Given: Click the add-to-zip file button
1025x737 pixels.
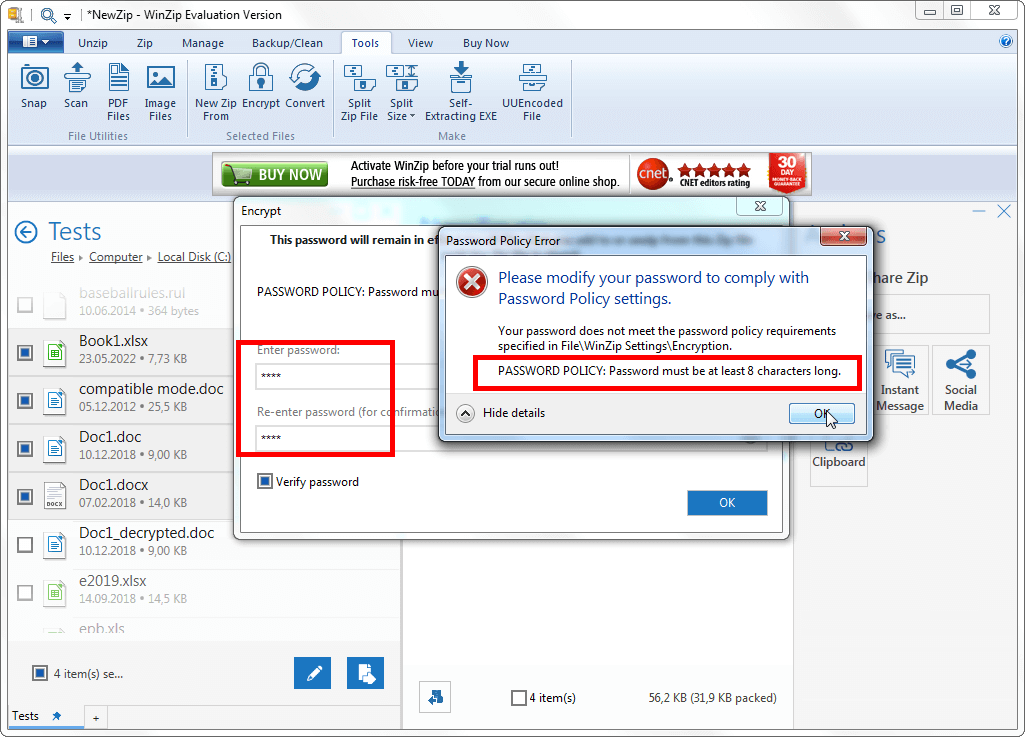Looking at the screenshot, I should point(365,673).
